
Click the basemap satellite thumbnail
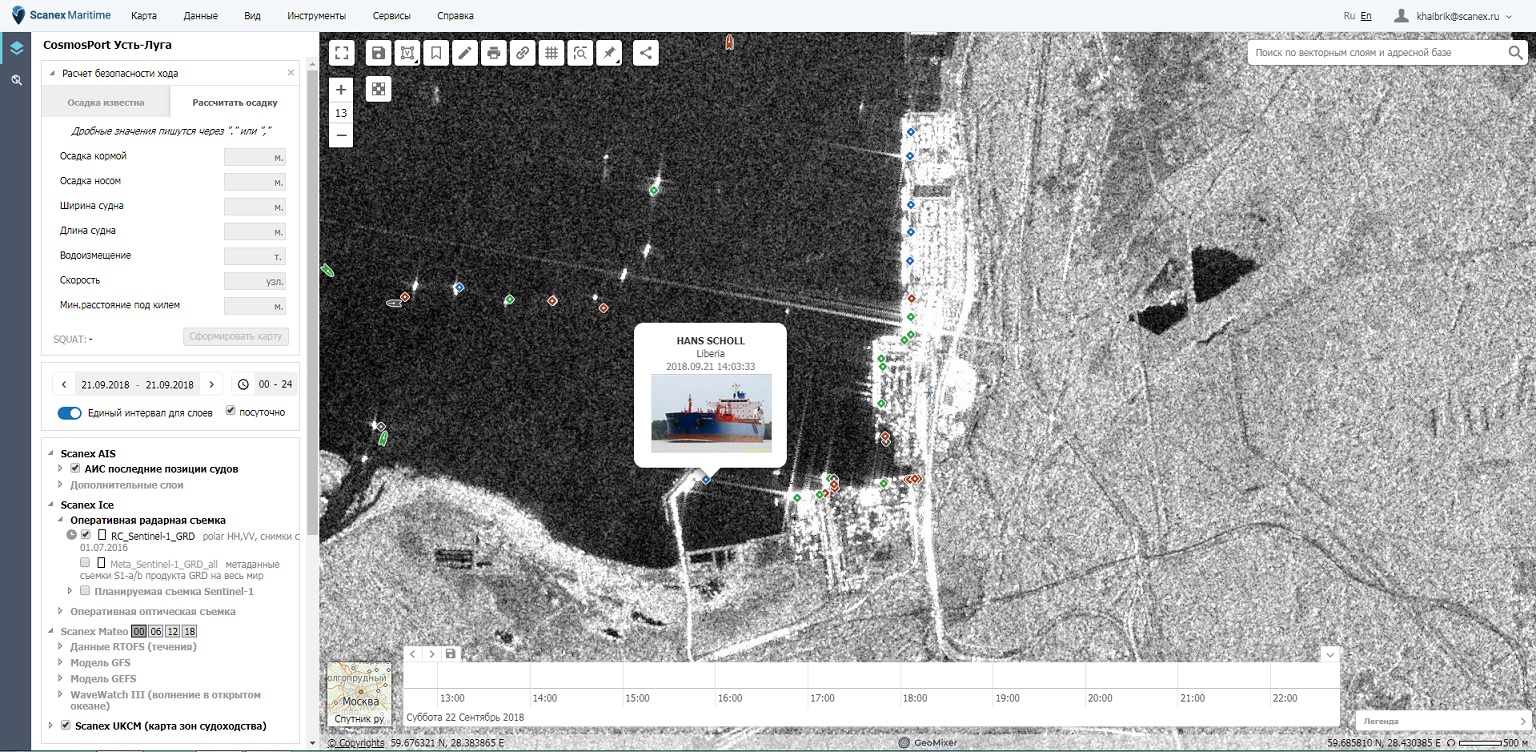359,694
